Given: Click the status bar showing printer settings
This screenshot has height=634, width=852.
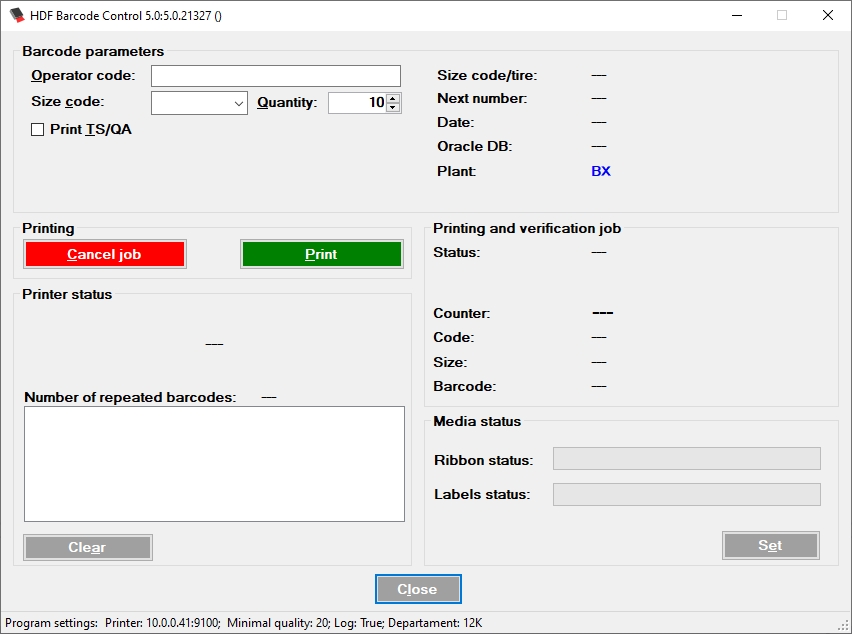Looking at the screenshot, I should click(x=240, y=622).
